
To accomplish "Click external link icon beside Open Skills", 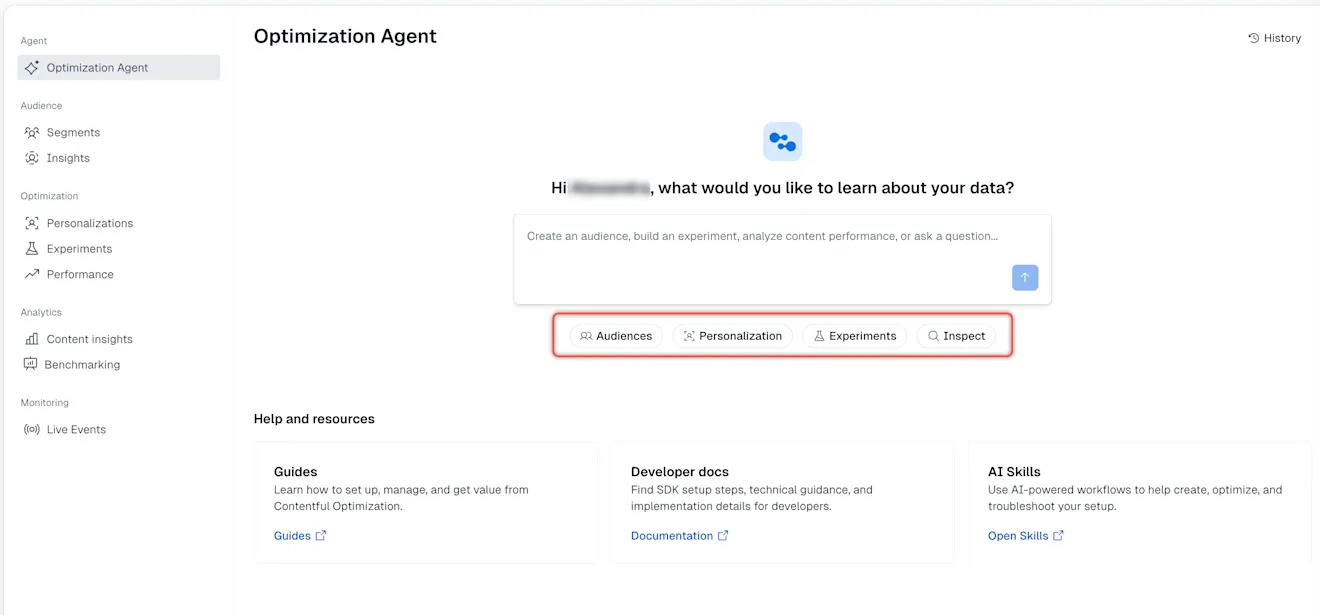I will [1058, 536].
